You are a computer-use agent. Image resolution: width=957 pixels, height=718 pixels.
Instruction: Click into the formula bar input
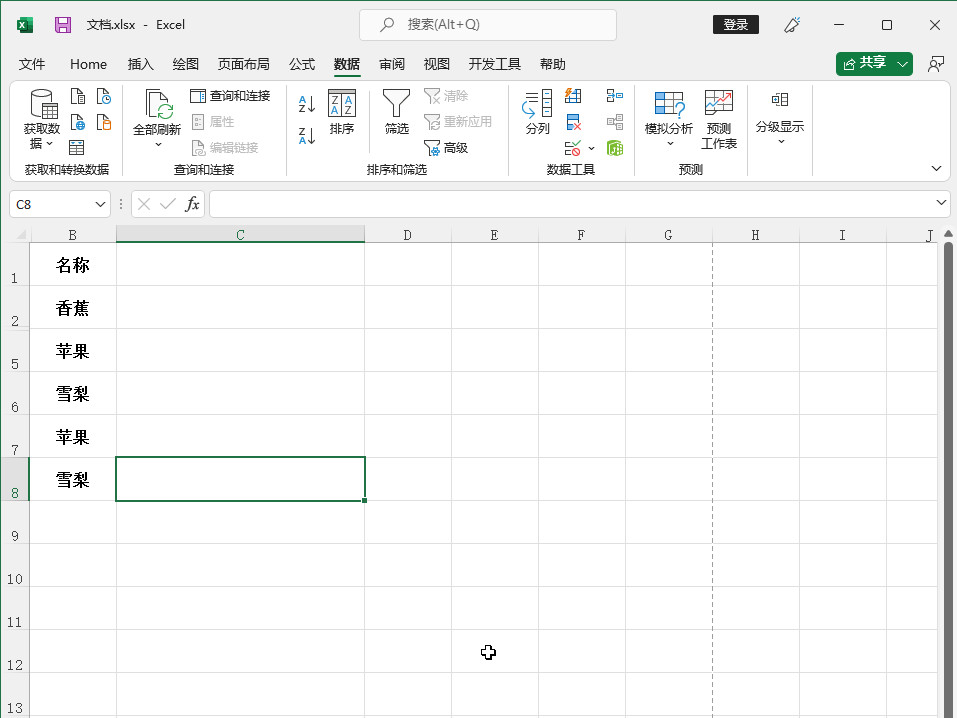[571, 204]
